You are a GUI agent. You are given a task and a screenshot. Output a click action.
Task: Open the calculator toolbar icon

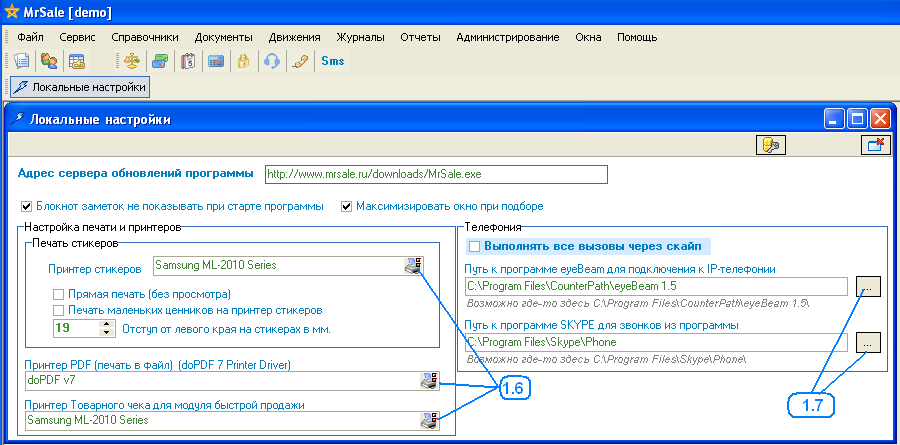(x=216, y=61)
